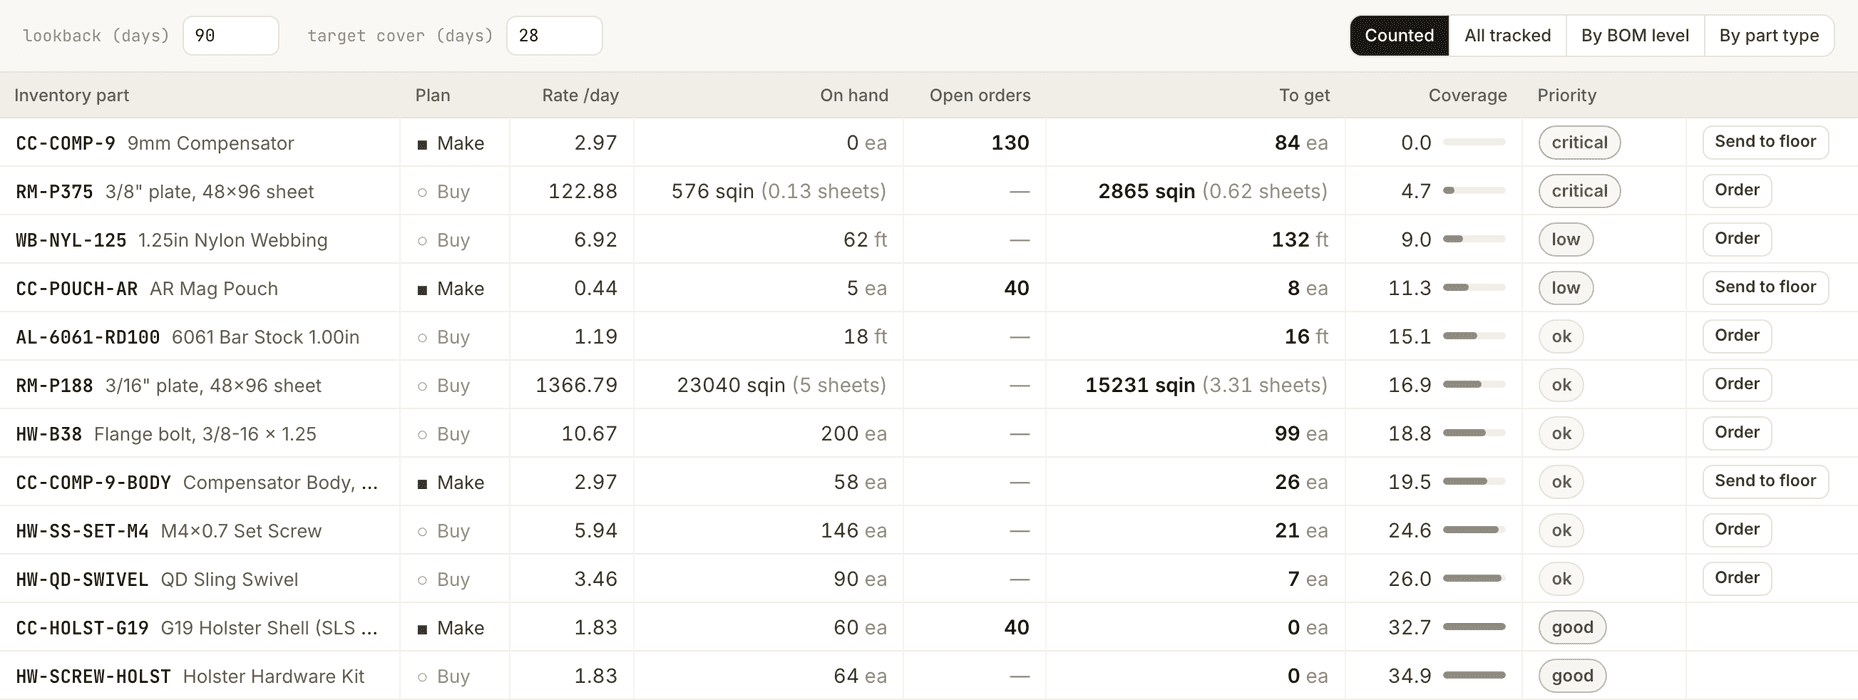Click the Inventory part column header
The width and height of the screenshot is (1858, 700).
tap(72, 95)
